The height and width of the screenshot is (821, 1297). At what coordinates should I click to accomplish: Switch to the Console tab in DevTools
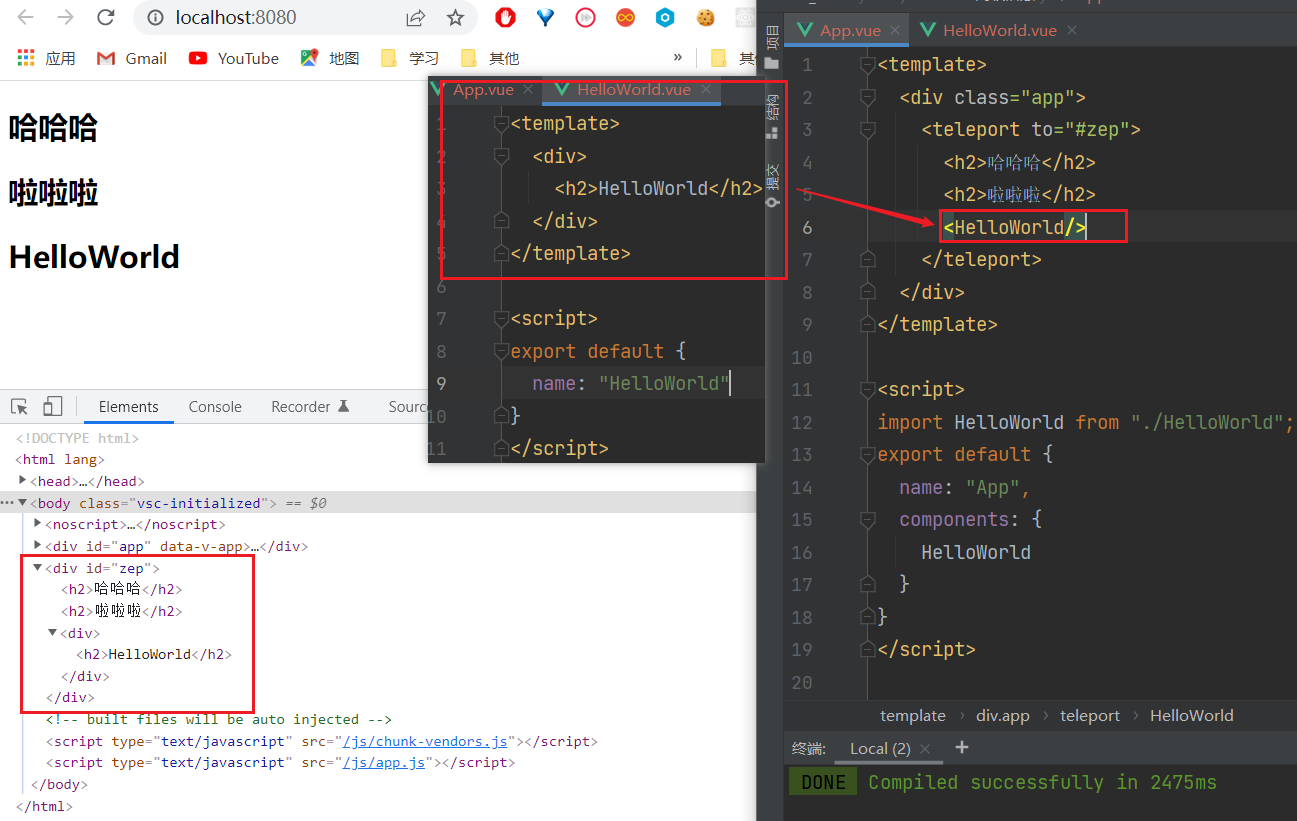(215, 407)
